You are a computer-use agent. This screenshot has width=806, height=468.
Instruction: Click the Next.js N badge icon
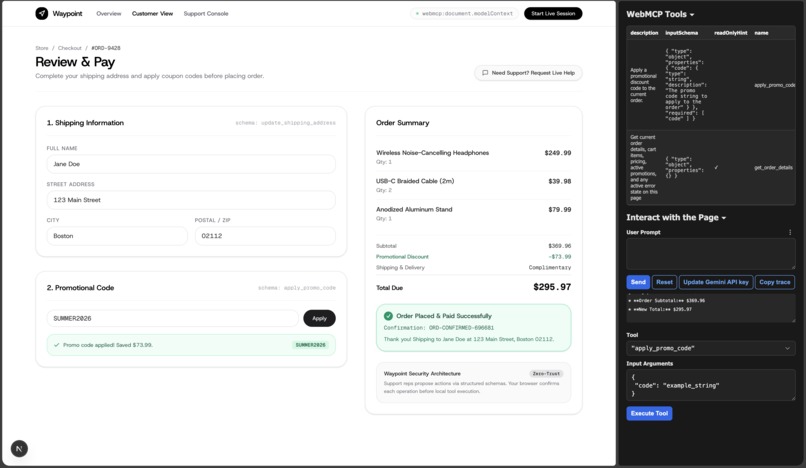tap(19, 448)
